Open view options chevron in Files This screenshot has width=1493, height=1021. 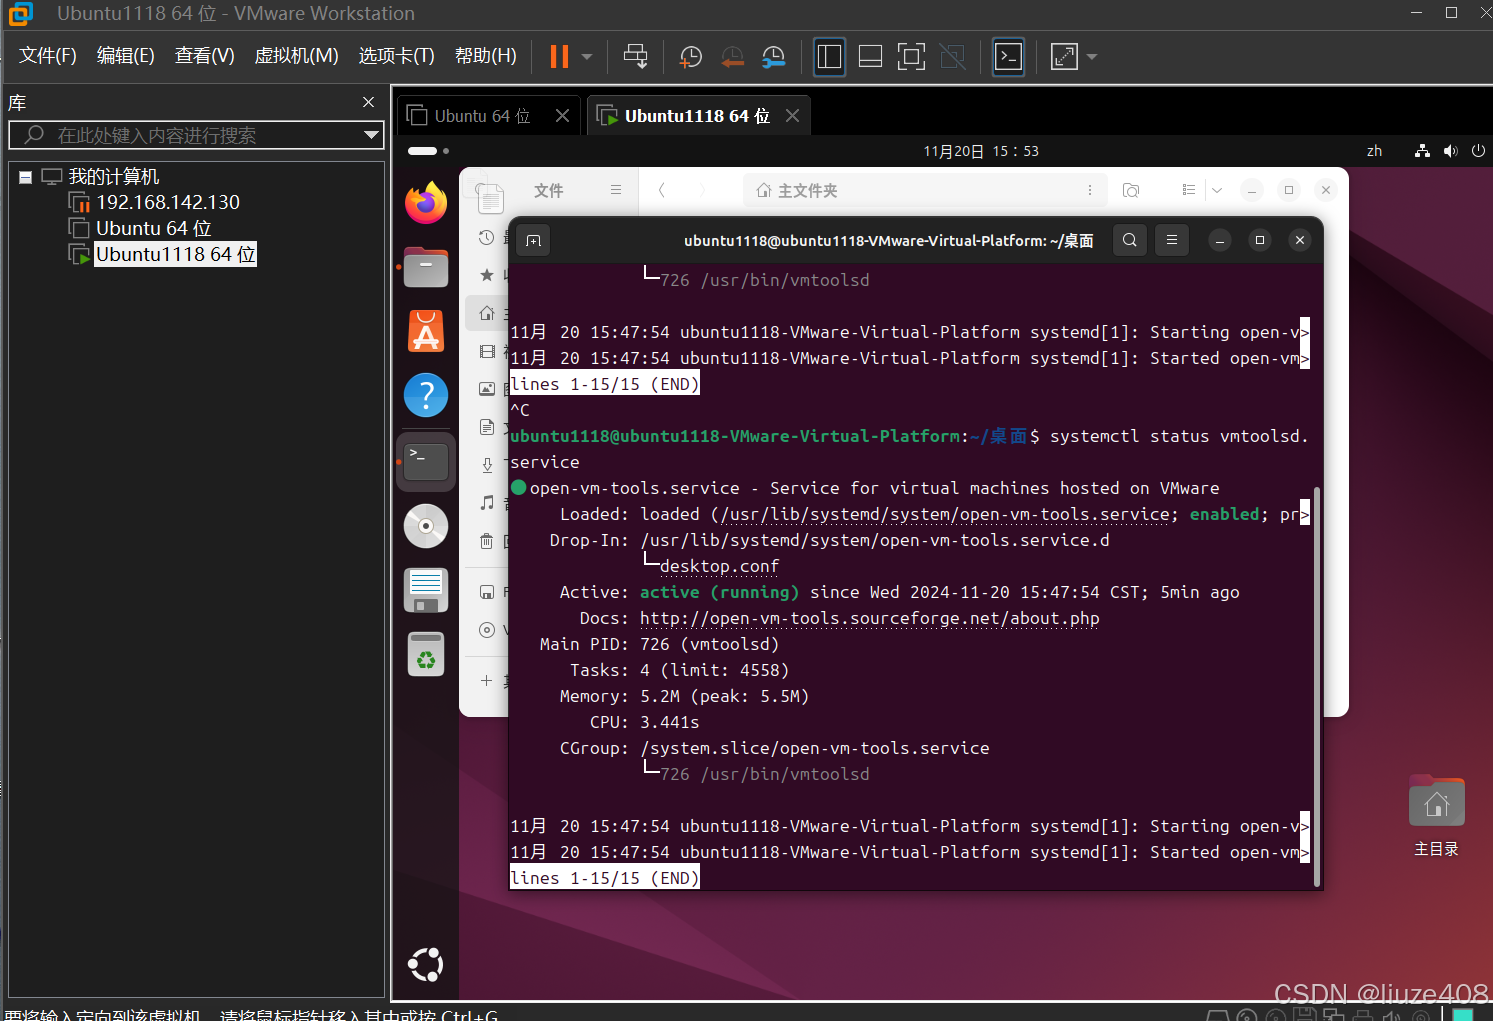[x=1217, y=190]
